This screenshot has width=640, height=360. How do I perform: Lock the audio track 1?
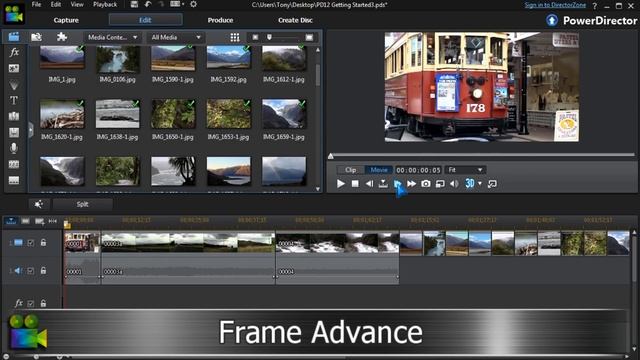point(43,270)
